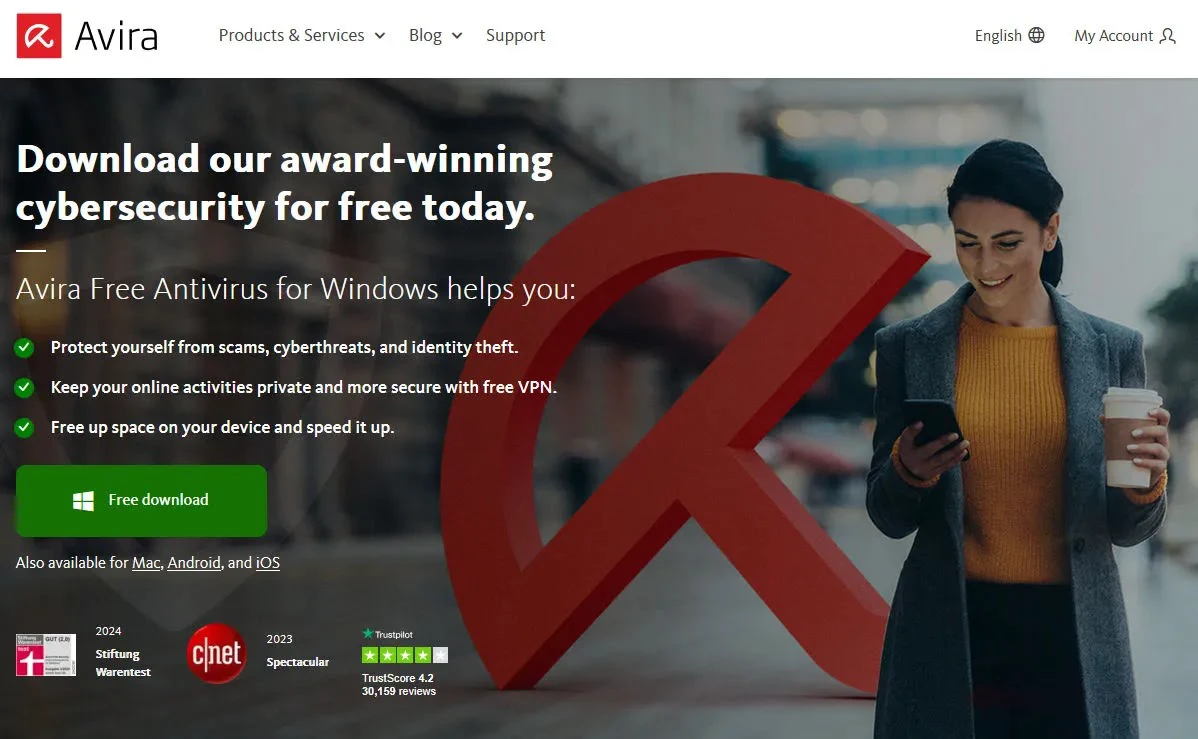This screenshot has height=739, width=1198.
Task: Click the red Avira logo icon
Action: pyautogui.click(x=39, y=35)
